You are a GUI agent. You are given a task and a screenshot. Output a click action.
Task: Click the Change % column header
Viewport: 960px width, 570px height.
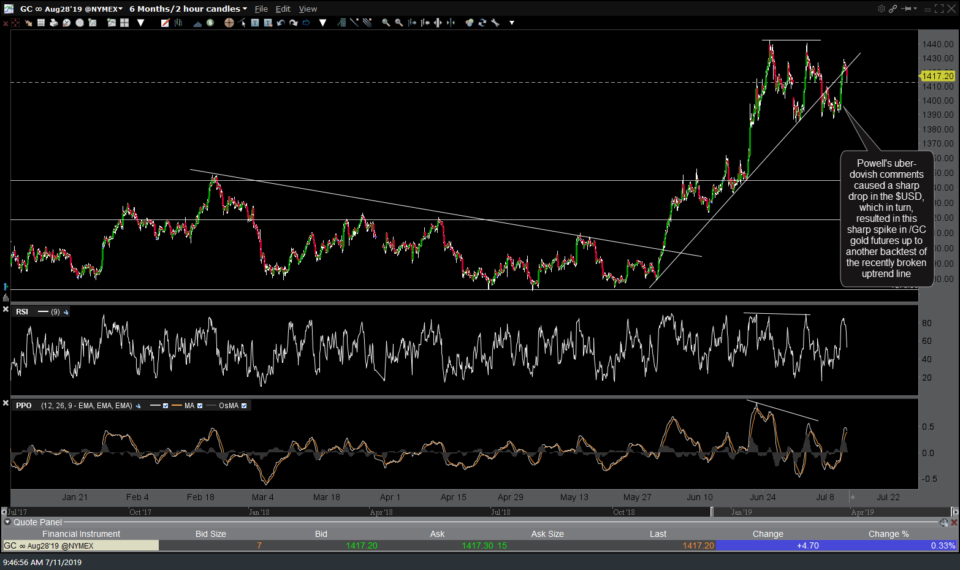point(888,534)
